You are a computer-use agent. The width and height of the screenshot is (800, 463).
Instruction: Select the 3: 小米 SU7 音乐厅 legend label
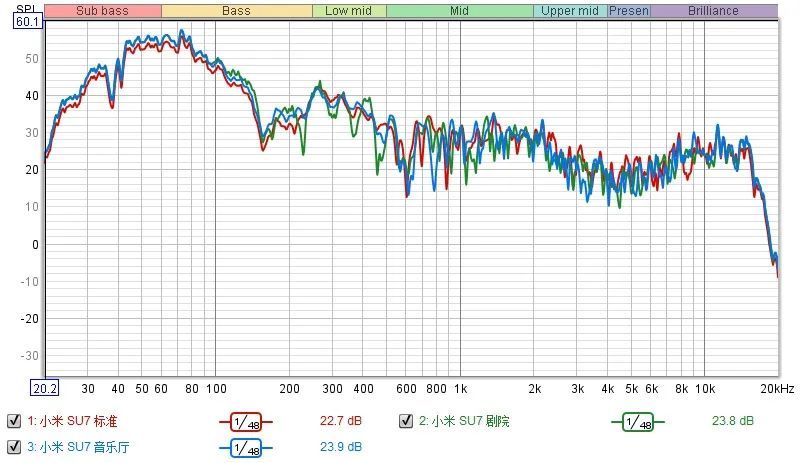[x=78, y=447]
